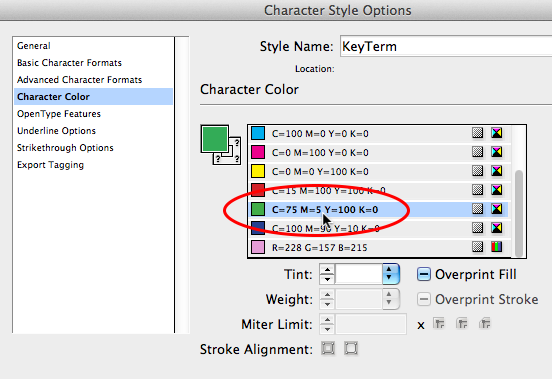Click the green Fill color box
This screenshot has width=552, height=379.
[215, 139]
